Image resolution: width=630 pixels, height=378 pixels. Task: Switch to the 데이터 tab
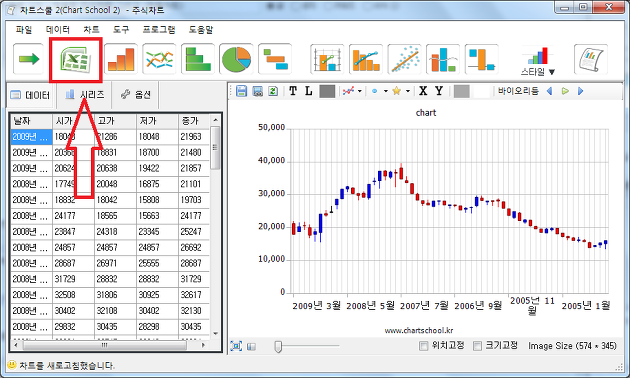tap(31, 95)
